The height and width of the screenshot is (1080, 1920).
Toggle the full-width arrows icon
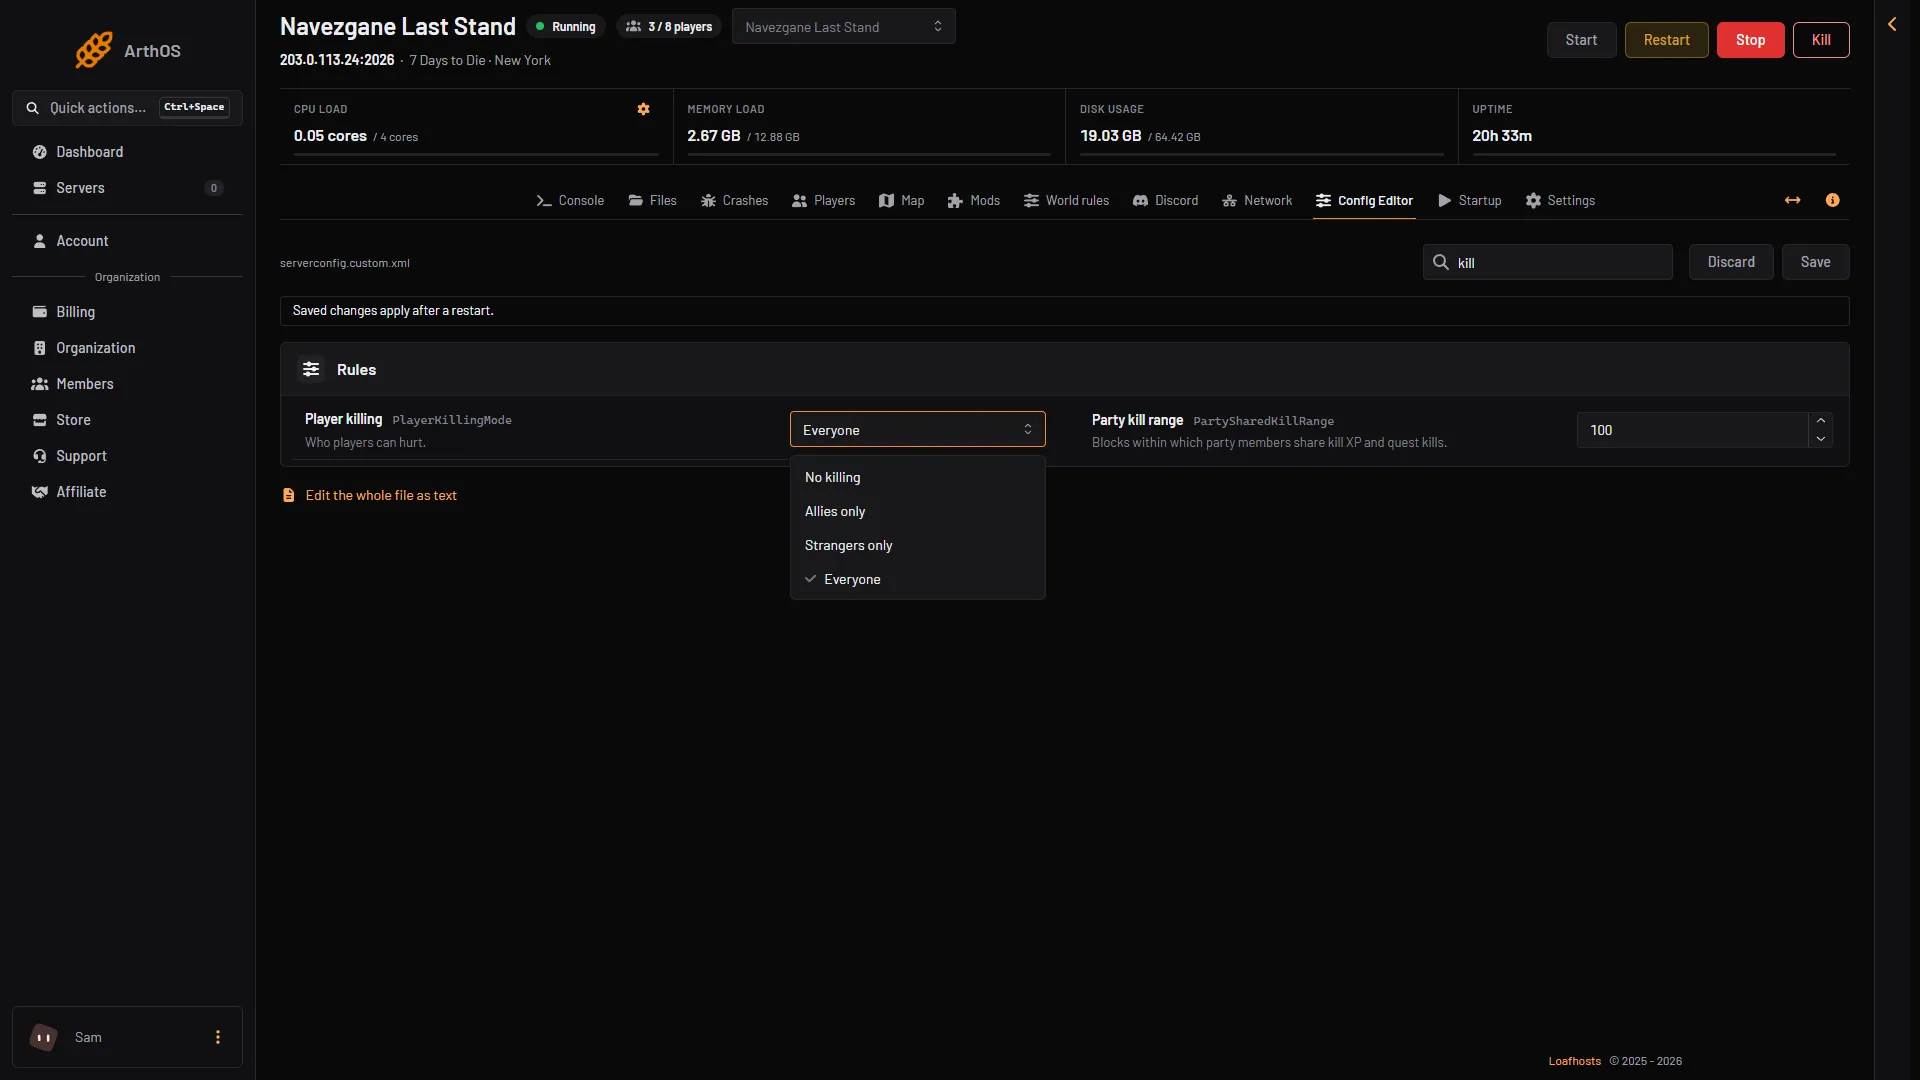point(1793,200)
